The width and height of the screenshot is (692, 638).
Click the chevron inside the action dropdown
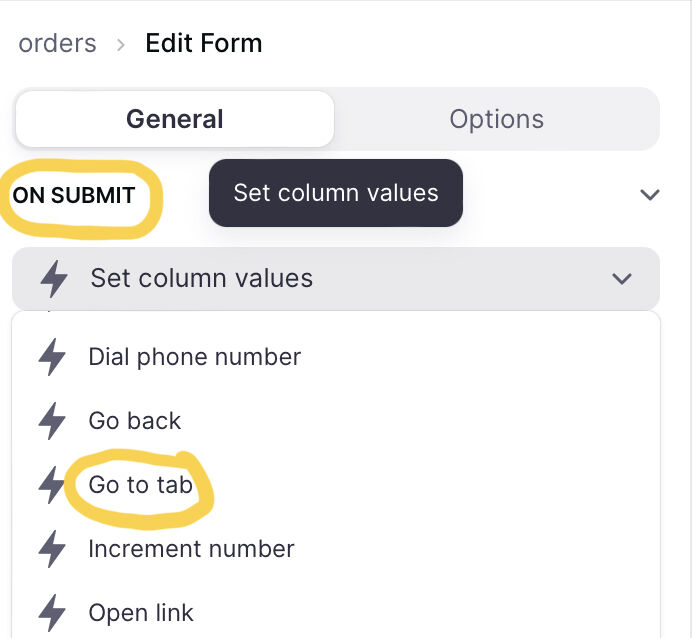[x=622, y=278]
